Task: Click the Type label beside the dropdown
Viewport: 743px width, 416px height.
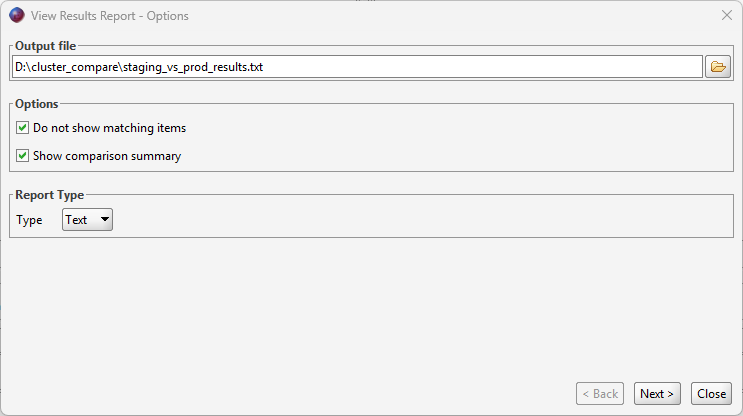Action: coord(29,220)
